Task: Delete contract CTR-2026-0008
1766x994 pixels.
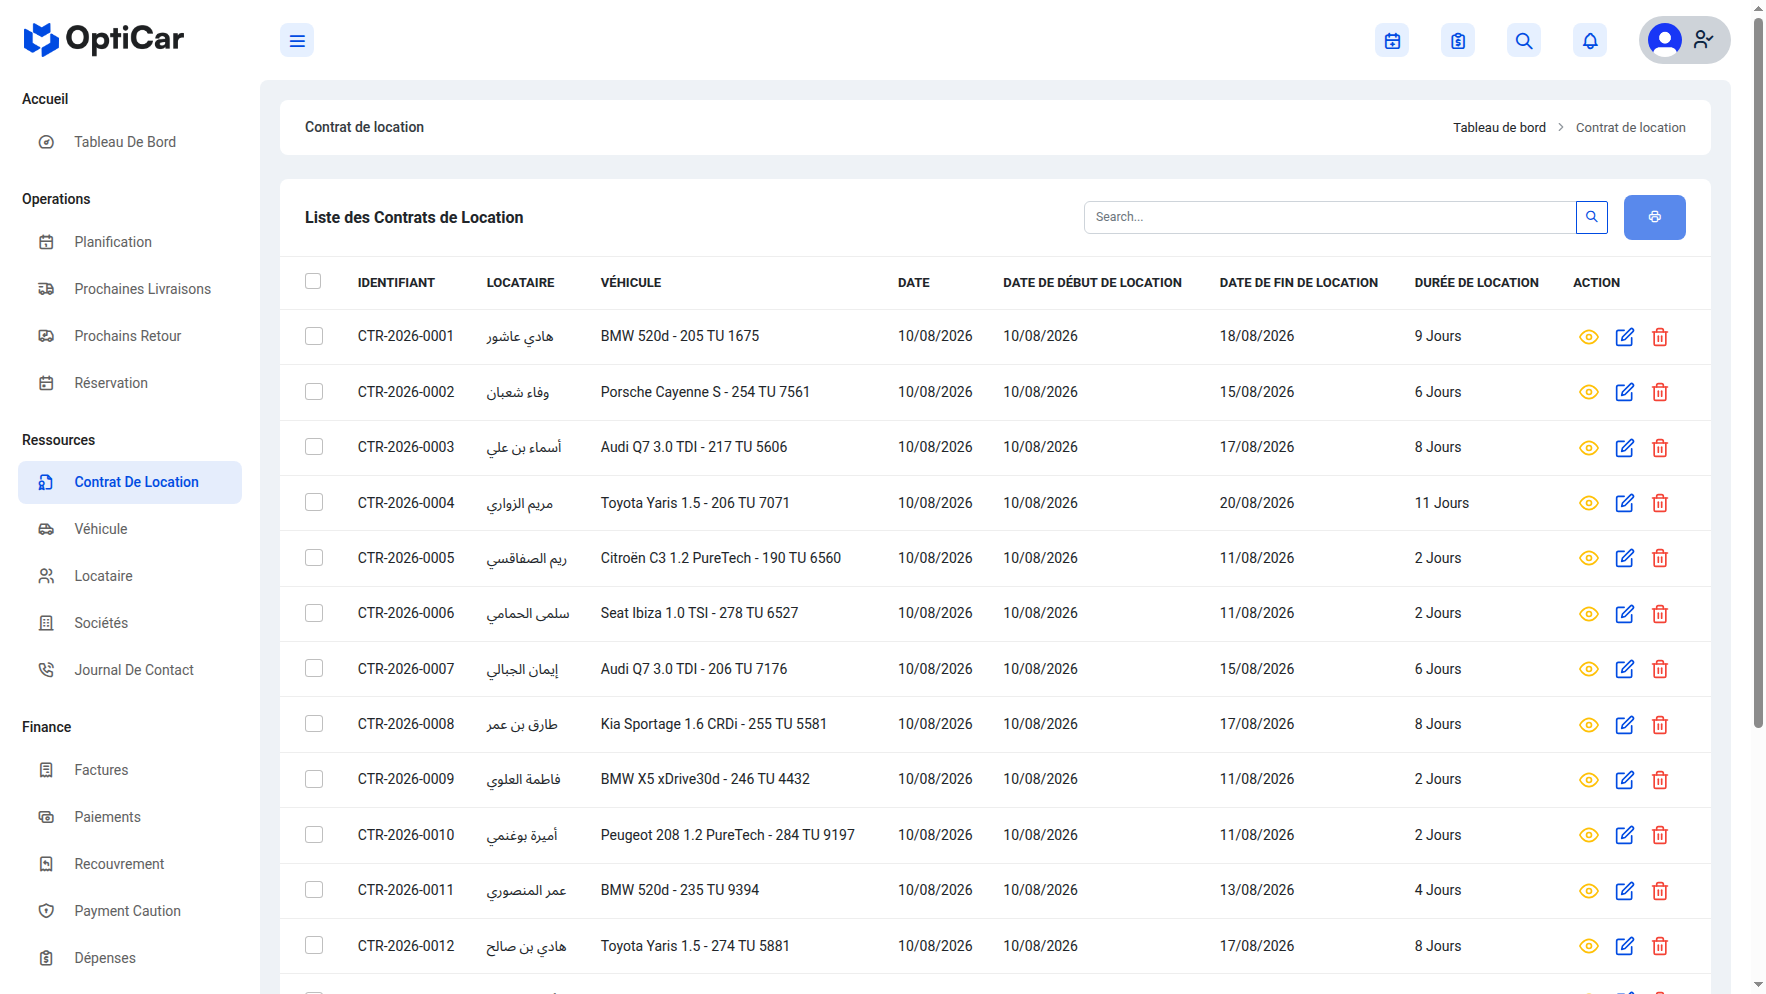Action: (1660, 724)
